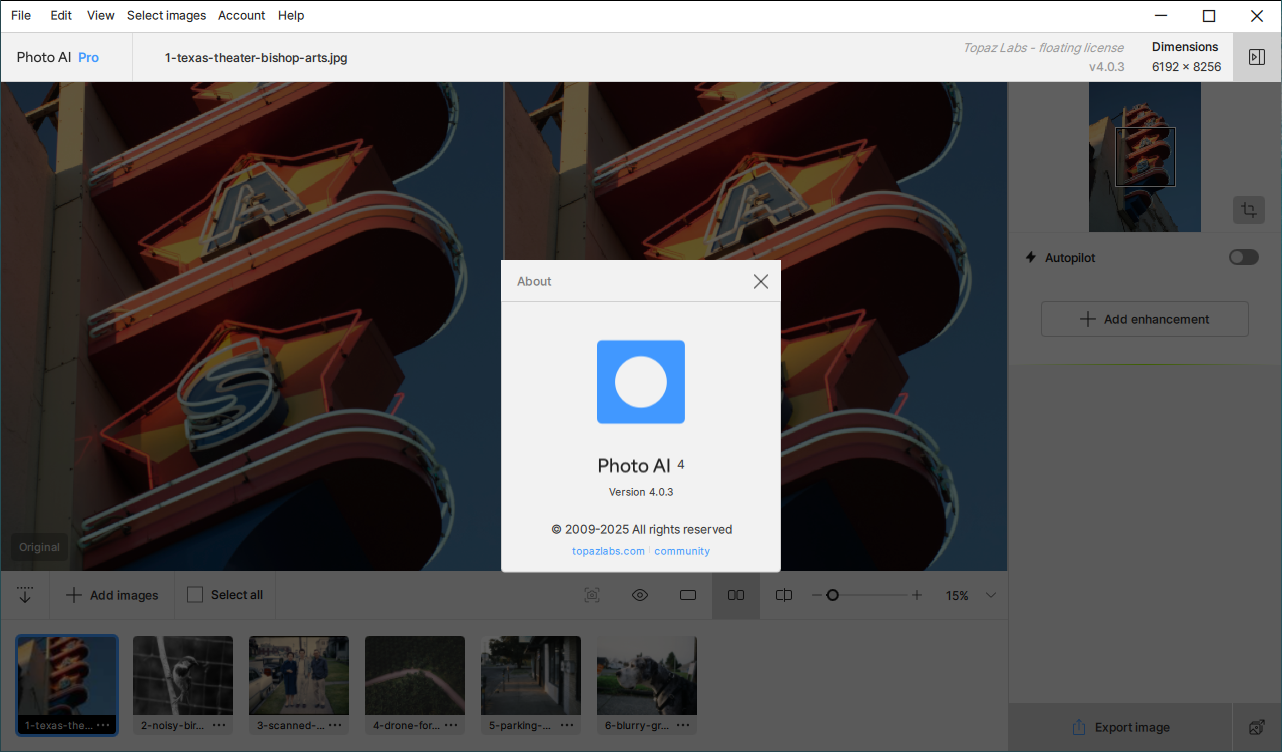Click the Add enhancement button
This screenshot has width=1282, height=752.
coord(1144,319)
